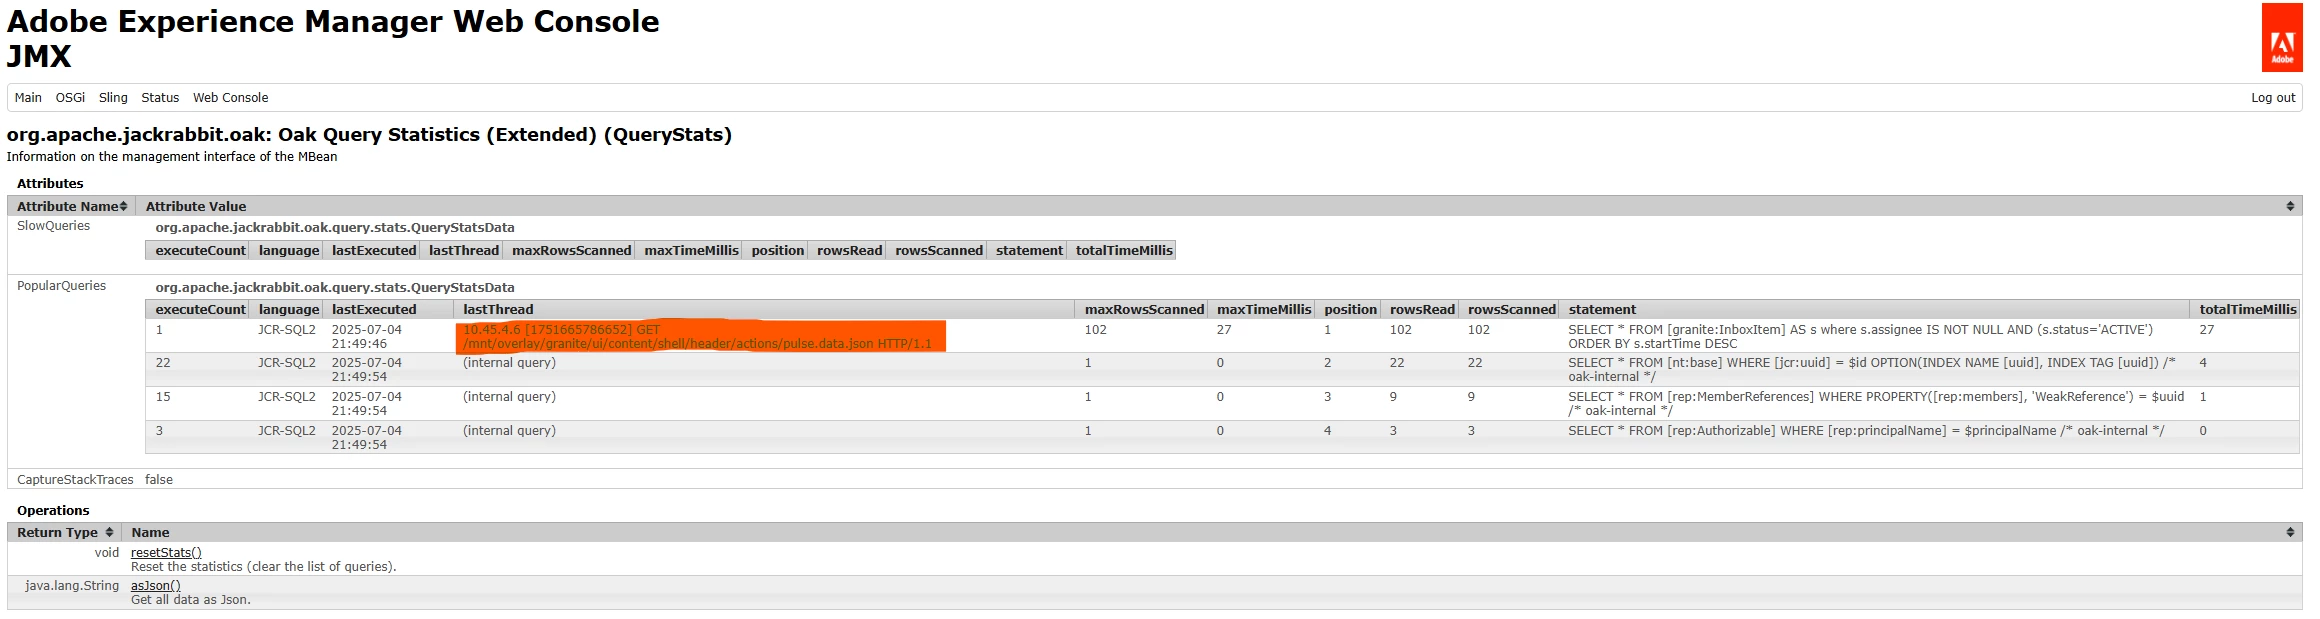
Task: Click SlowQueries attribute name
Action: pos(53,226)
